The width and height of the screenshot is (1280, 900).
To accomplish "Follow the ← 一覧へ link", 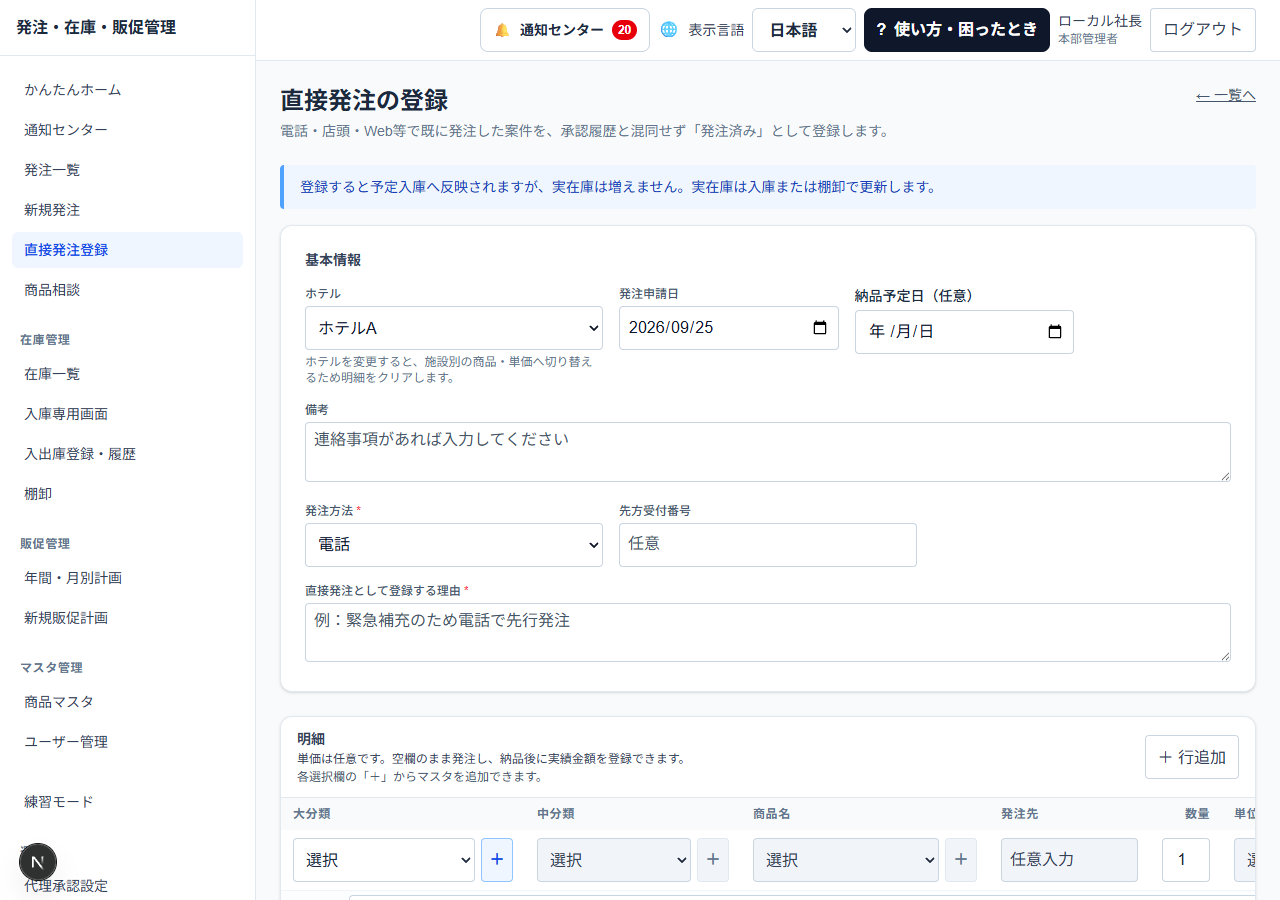I will click(1226, 95).
